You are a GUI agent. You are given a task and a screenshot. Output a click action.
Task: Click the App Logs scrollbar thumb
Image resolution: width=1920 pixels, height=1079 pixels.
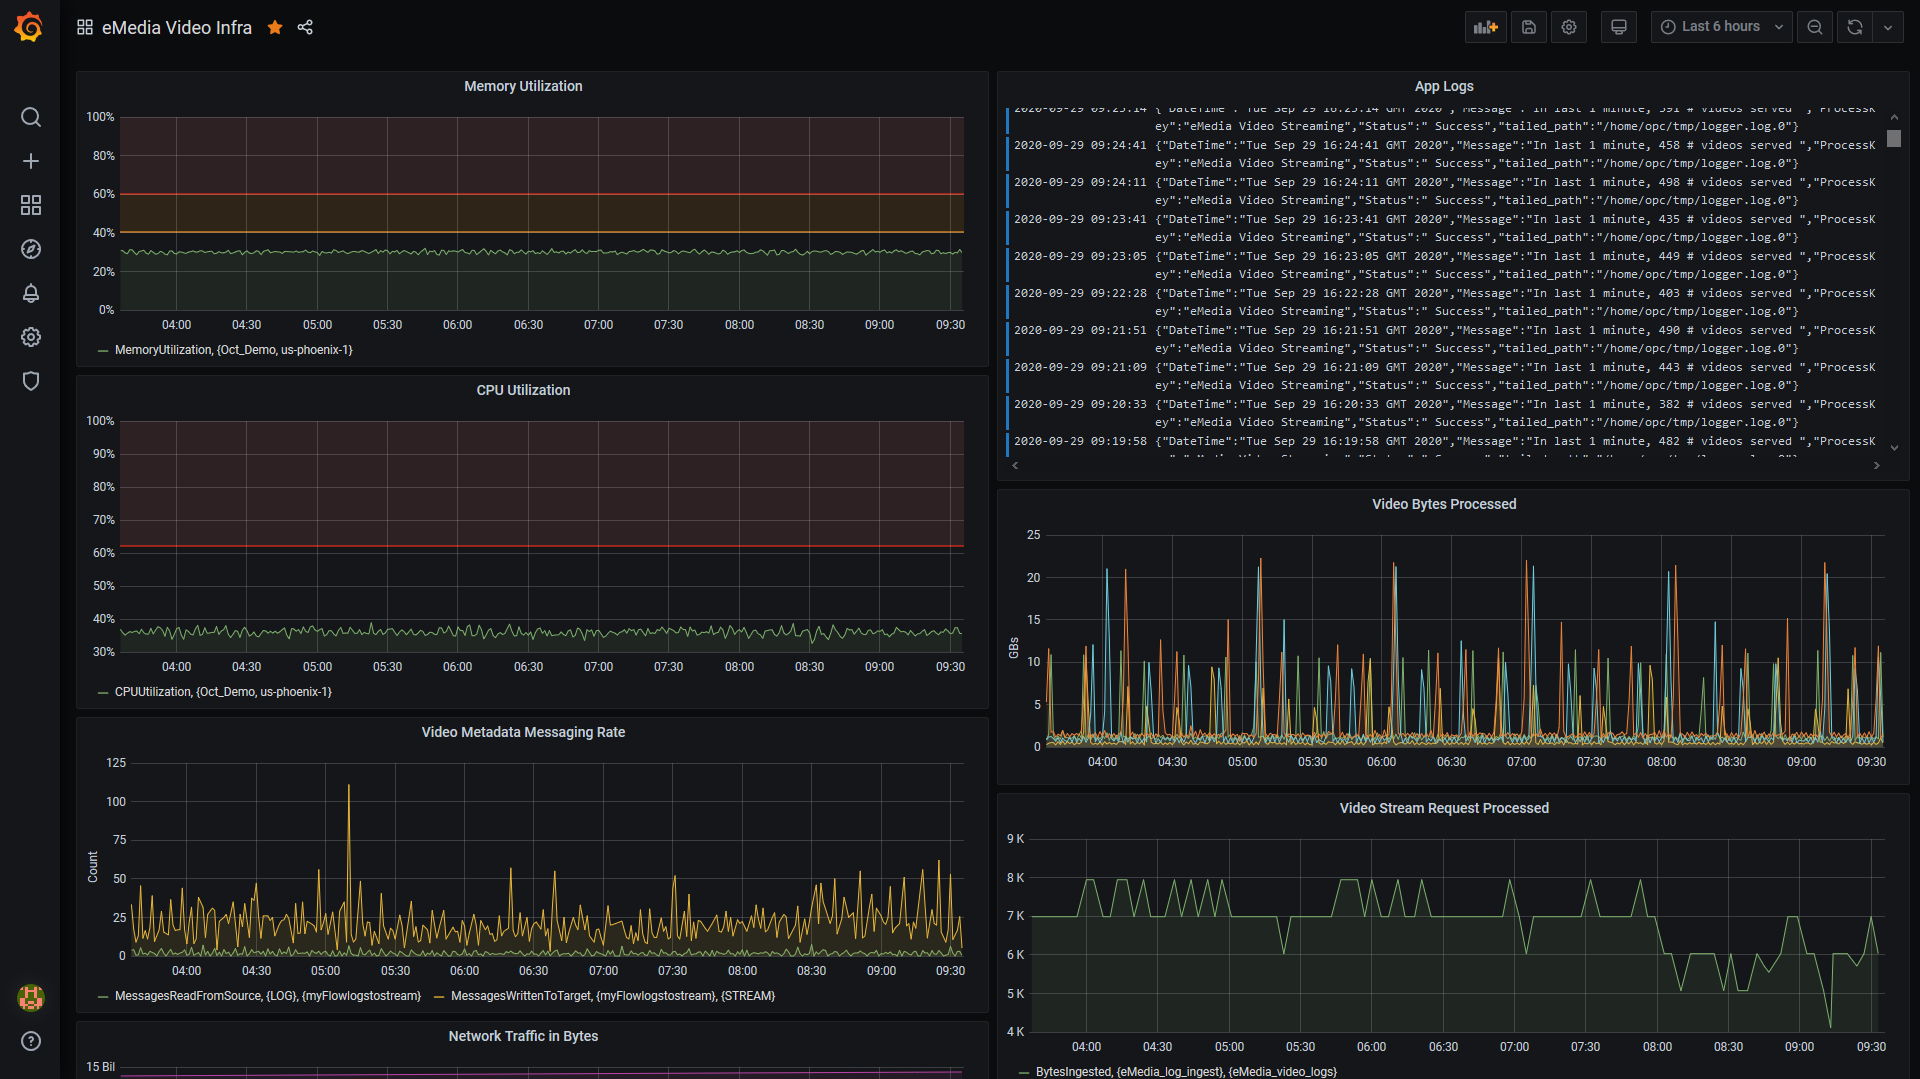point(1894,140)
